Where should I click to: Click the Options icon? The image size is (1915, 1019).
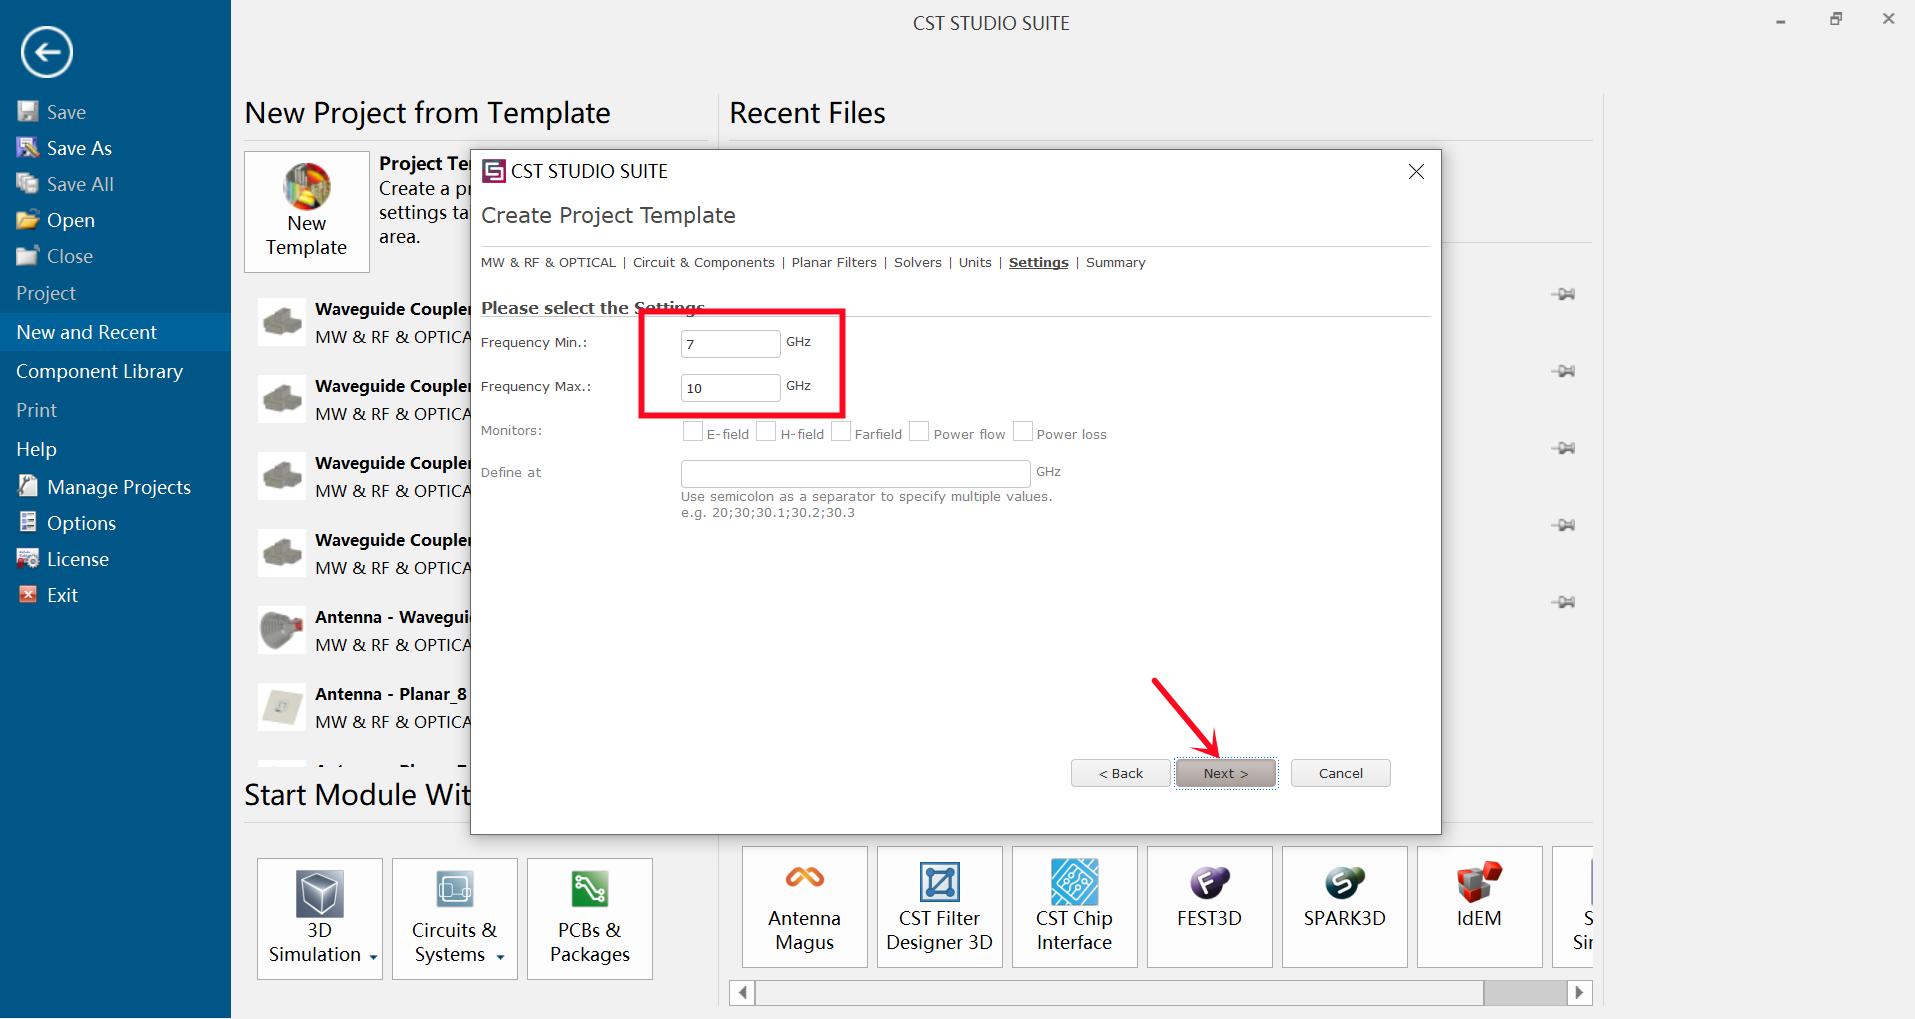[x=28, y=523]
